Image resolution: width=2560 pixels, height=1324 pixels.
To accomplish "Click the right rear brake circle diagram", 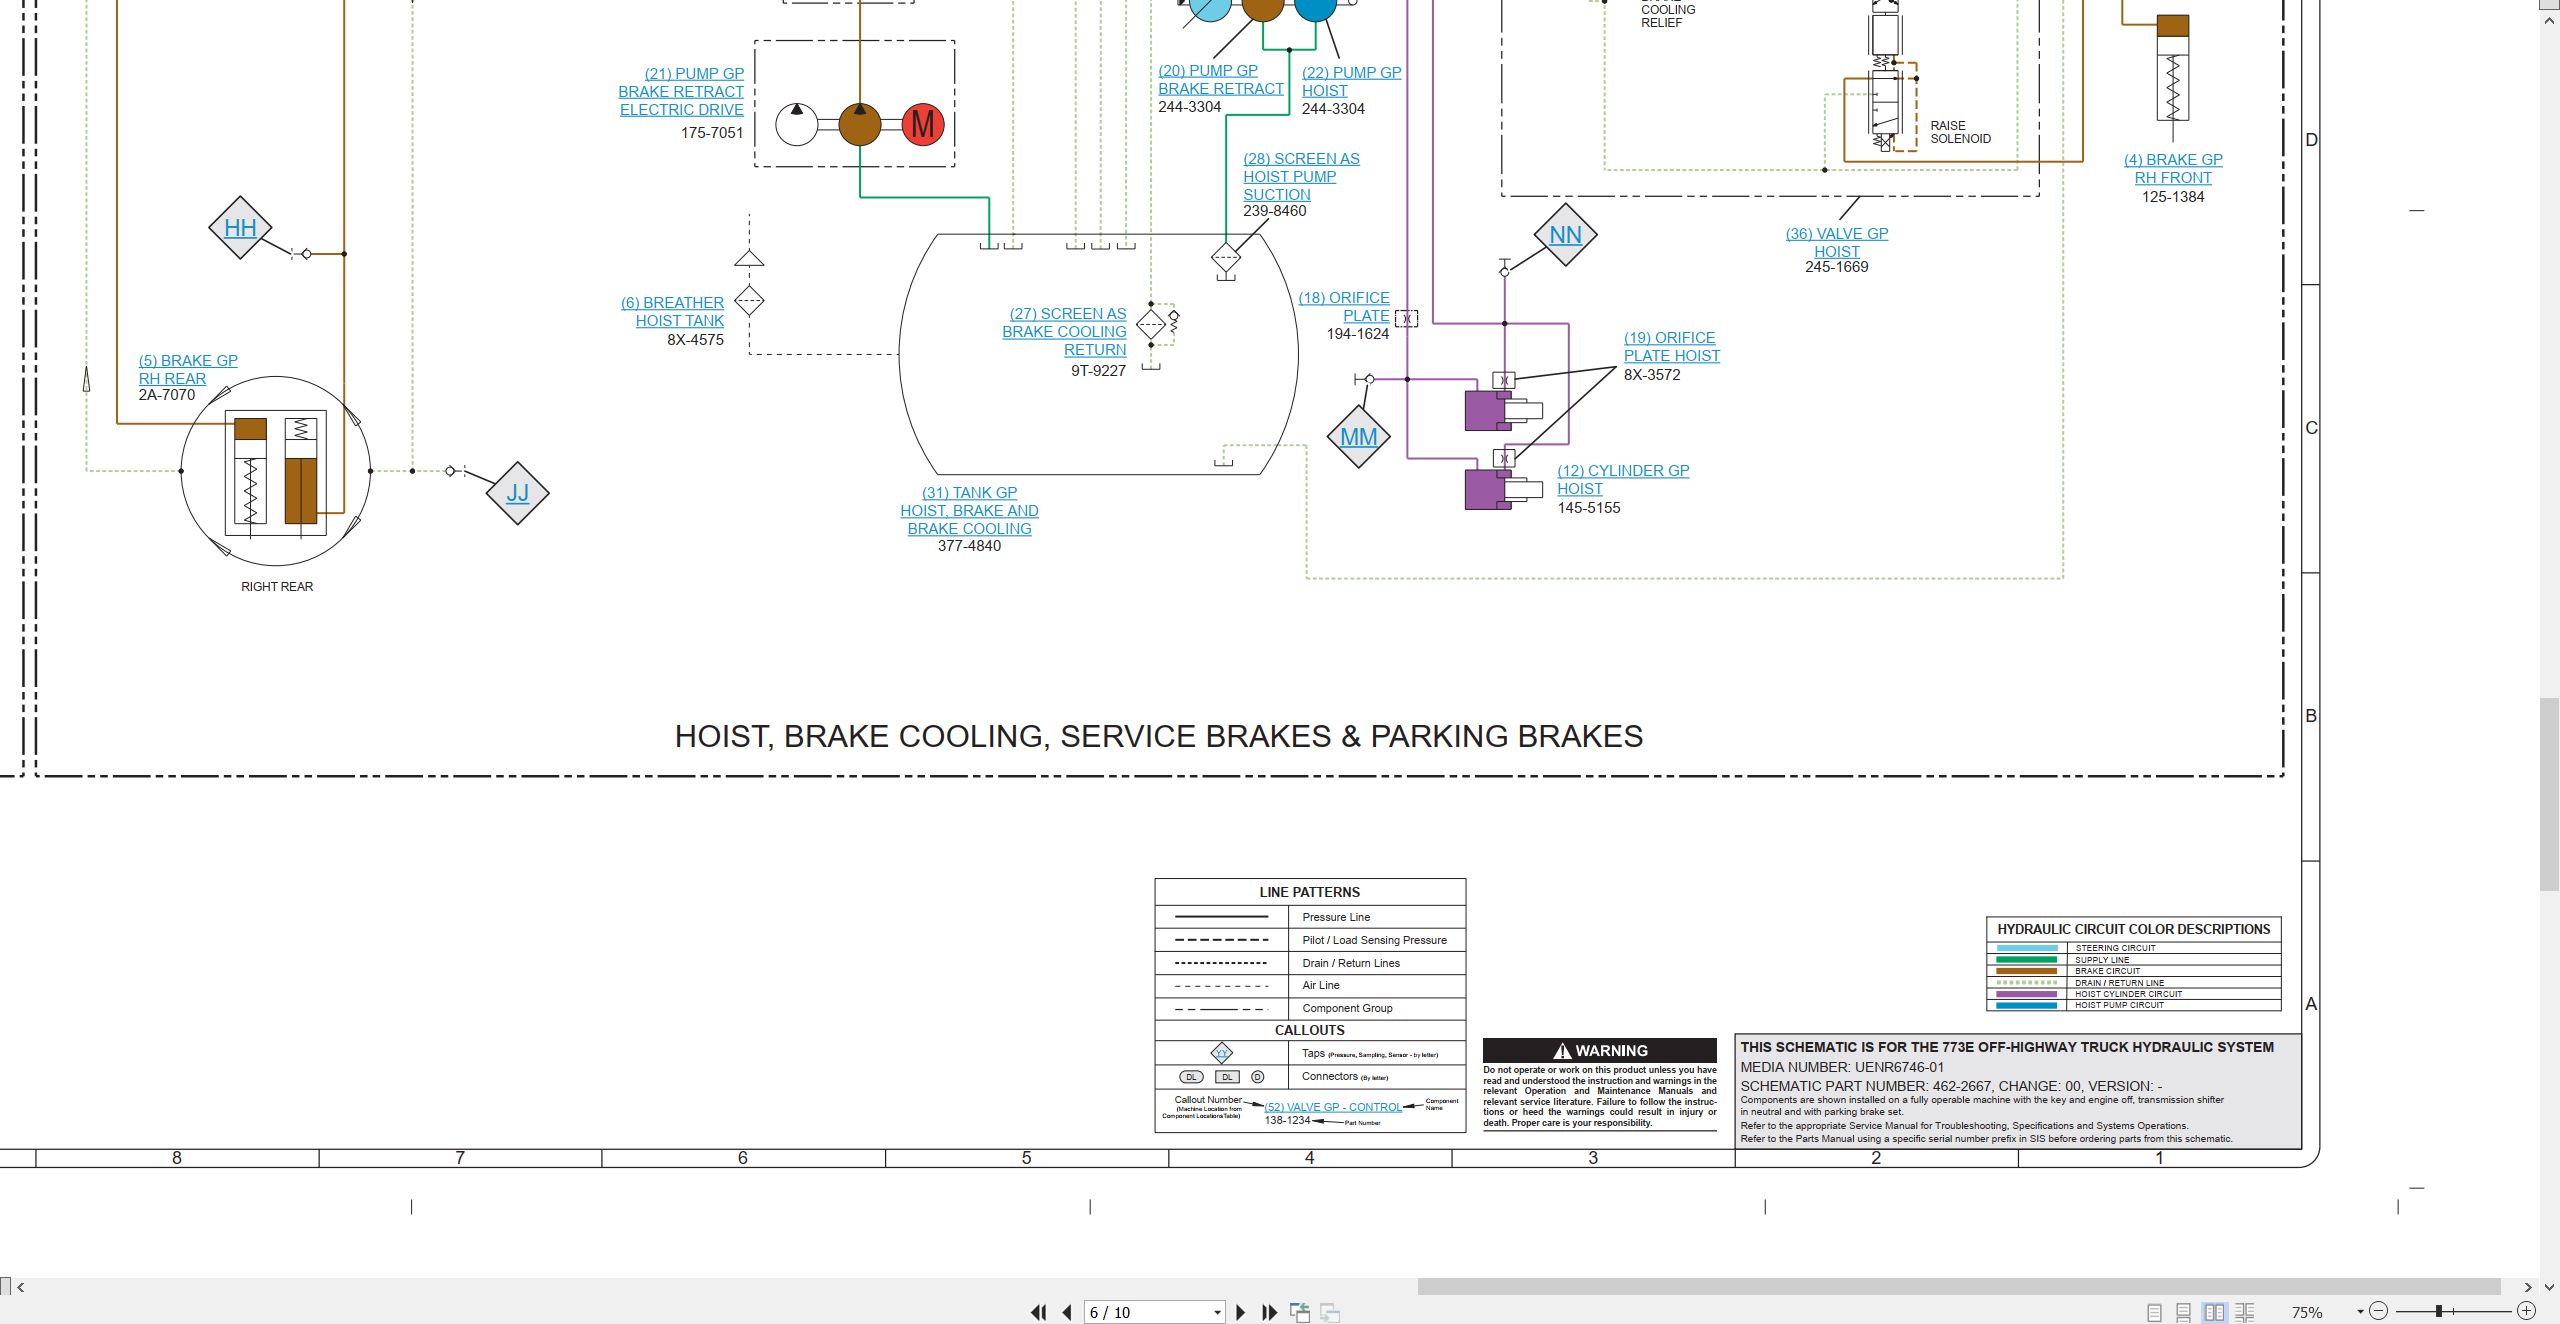I will 276,471.
